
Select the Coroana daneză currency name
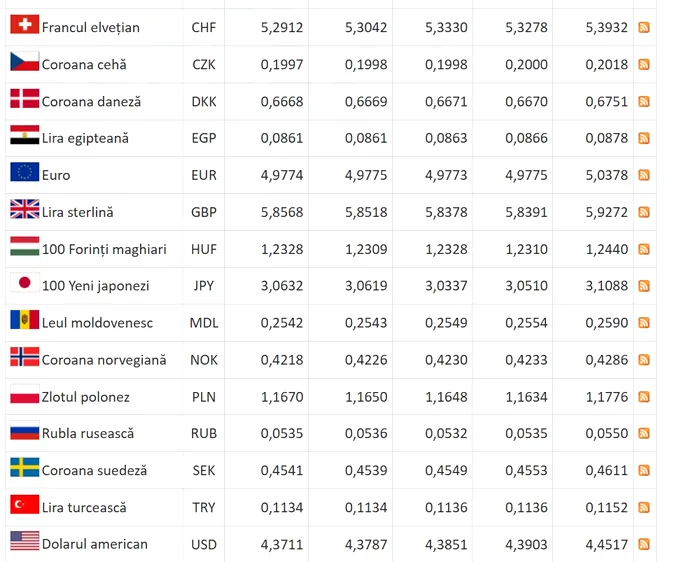91,102
